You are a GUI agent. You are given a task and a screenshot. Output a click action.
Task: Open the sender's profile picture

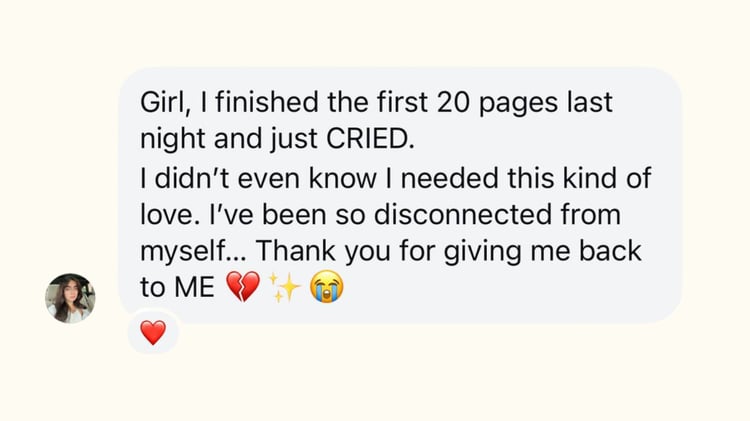click(x=70, y=298)
